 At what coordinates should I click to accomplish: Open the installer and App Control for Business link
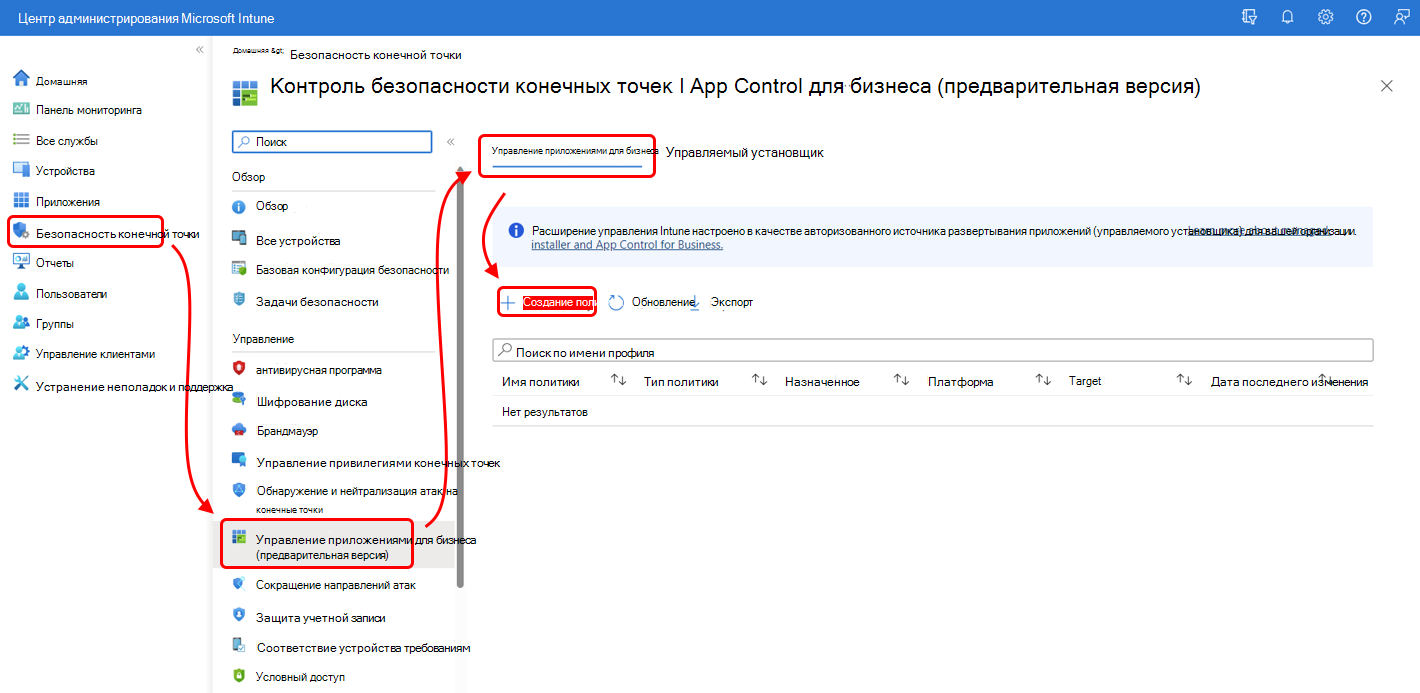(627, 244)
